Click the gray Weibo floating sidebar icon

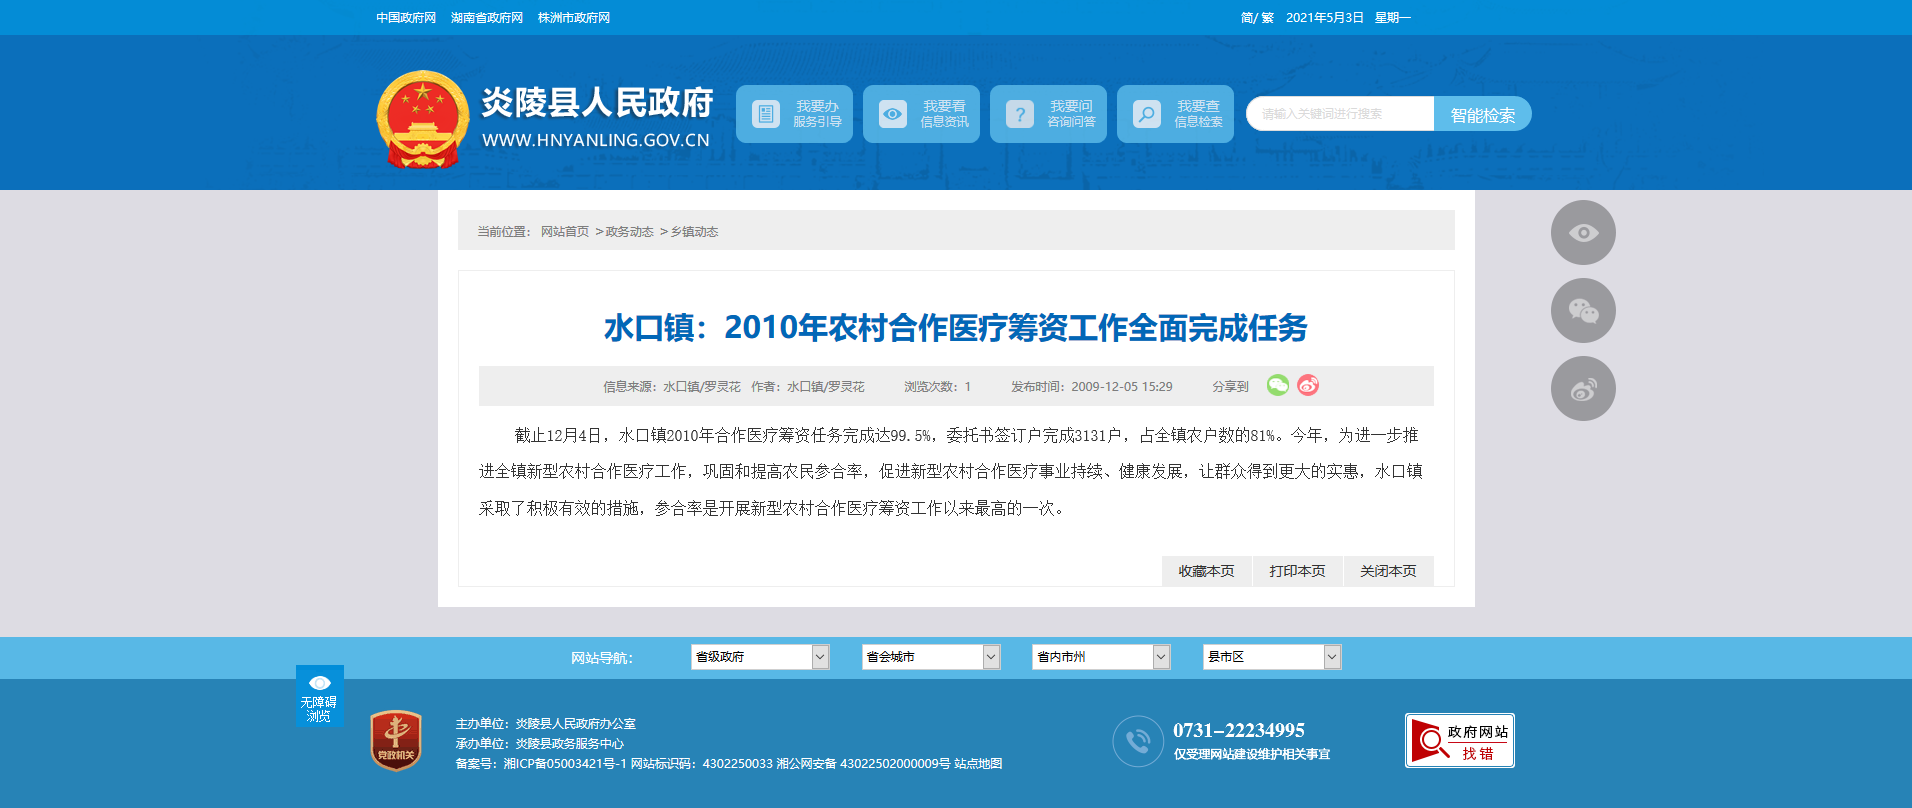coord(1583,389)
